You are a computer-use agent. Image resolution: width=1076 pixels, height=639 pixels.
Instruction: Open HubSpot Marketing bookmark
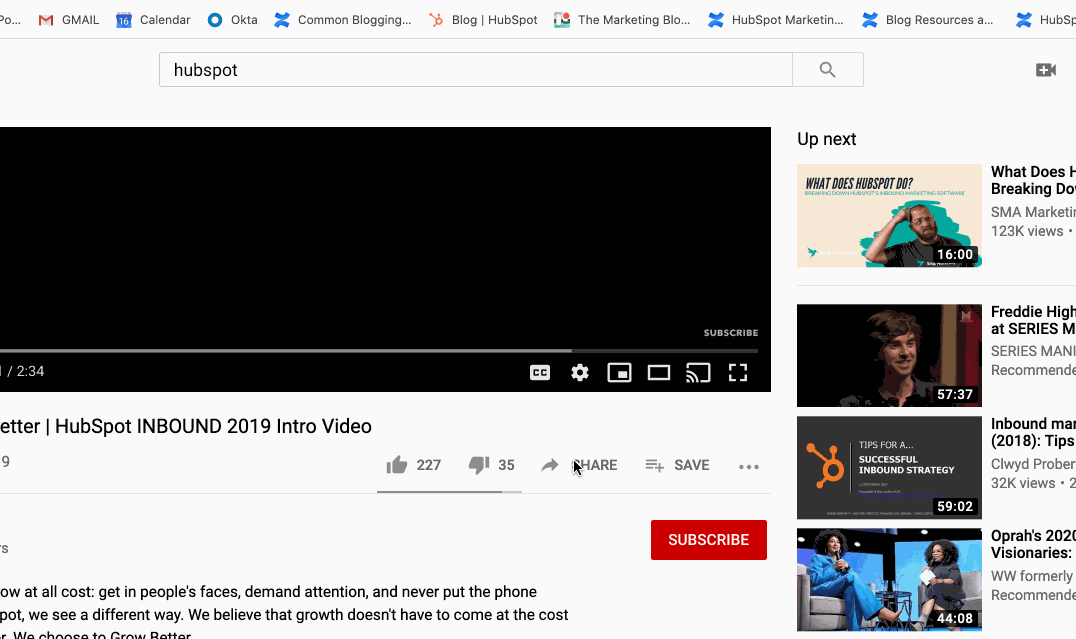click(775, 20)
